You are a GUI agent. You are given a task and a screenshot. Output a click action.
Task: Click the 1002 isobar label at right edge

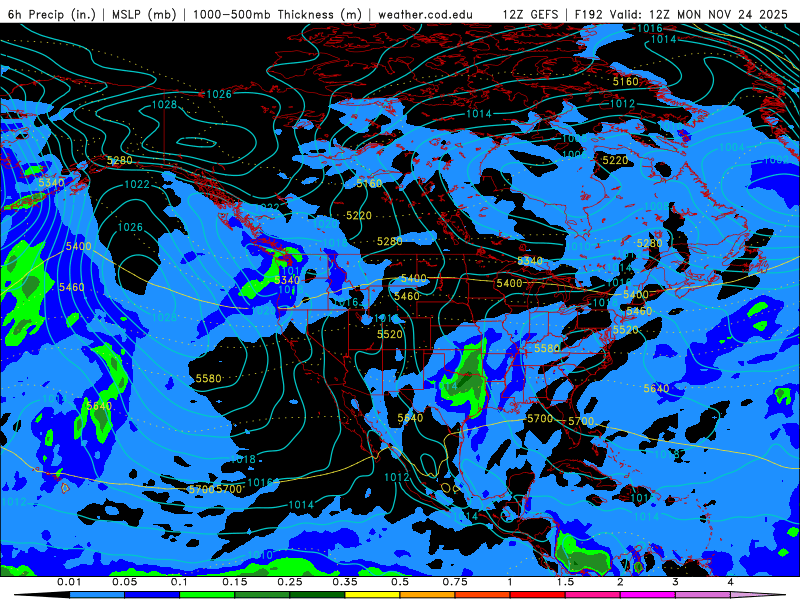pos(776,159)
